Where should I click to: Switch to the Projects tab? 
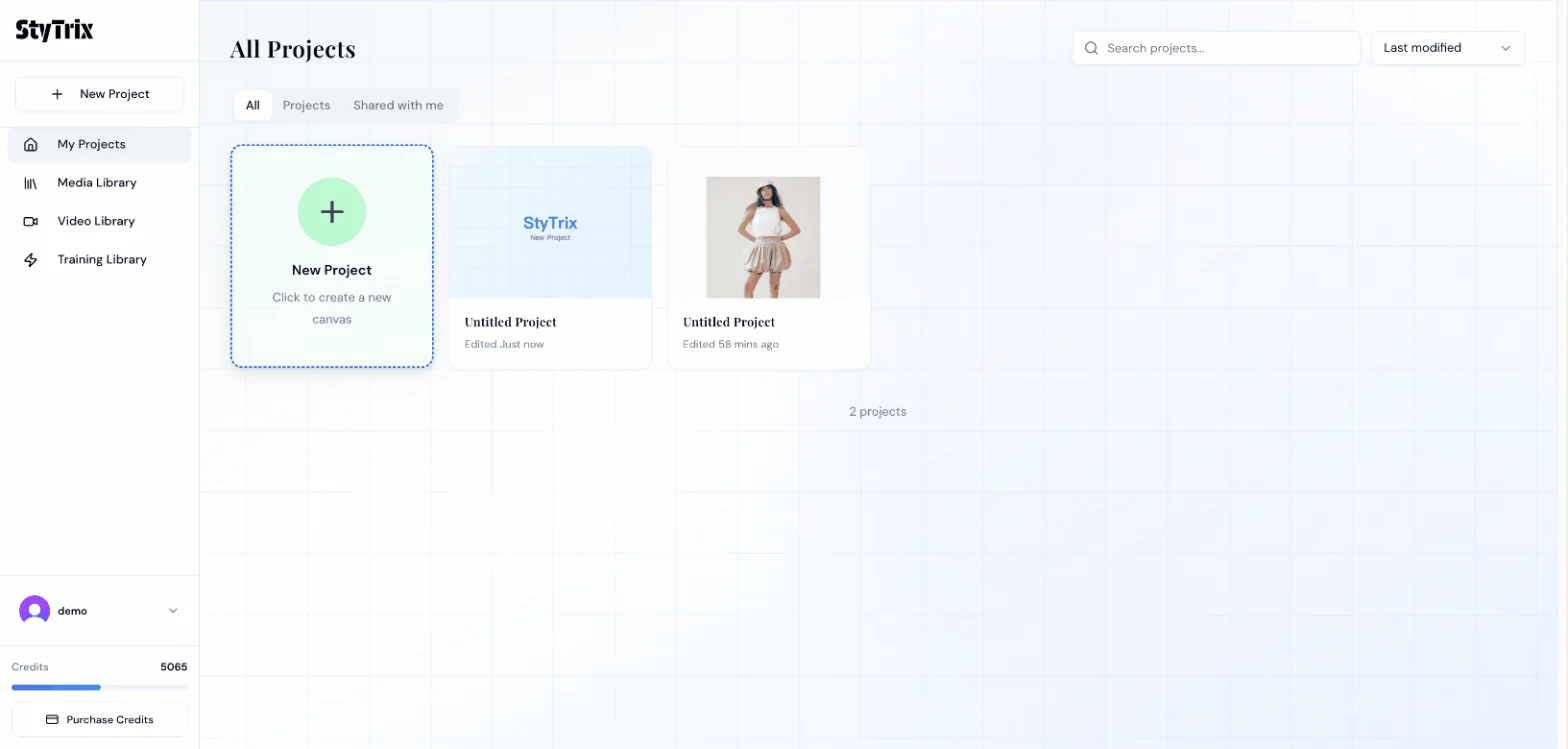[306, 105]
